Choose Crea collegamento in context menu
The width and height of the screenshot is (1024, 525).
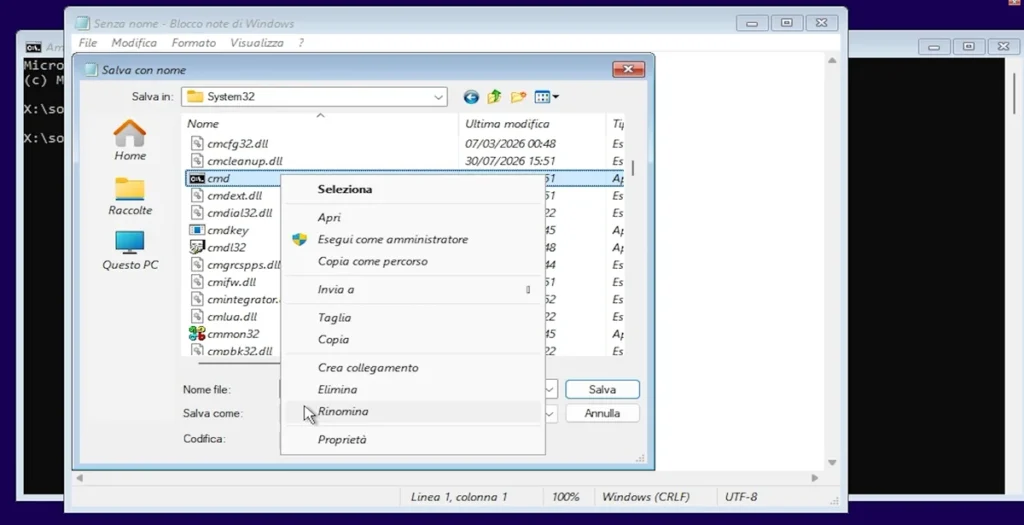[412, 368]
